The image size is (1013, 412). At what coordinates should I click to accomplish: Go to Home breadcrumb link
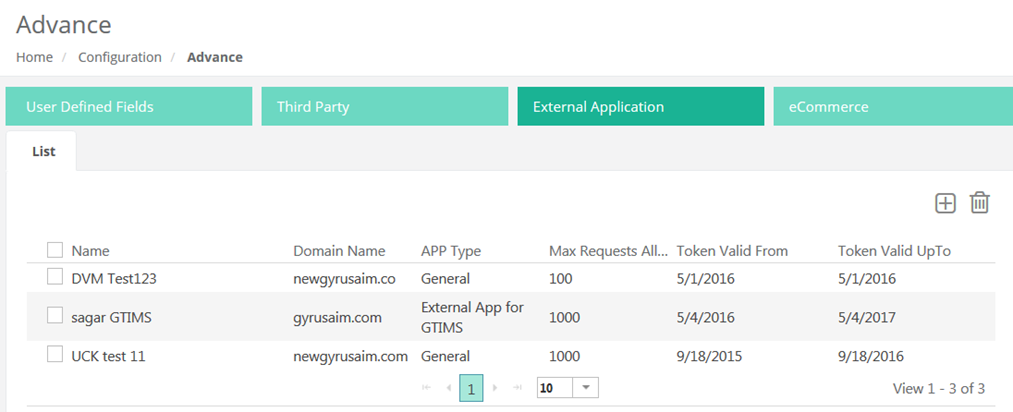click(34, 57)
